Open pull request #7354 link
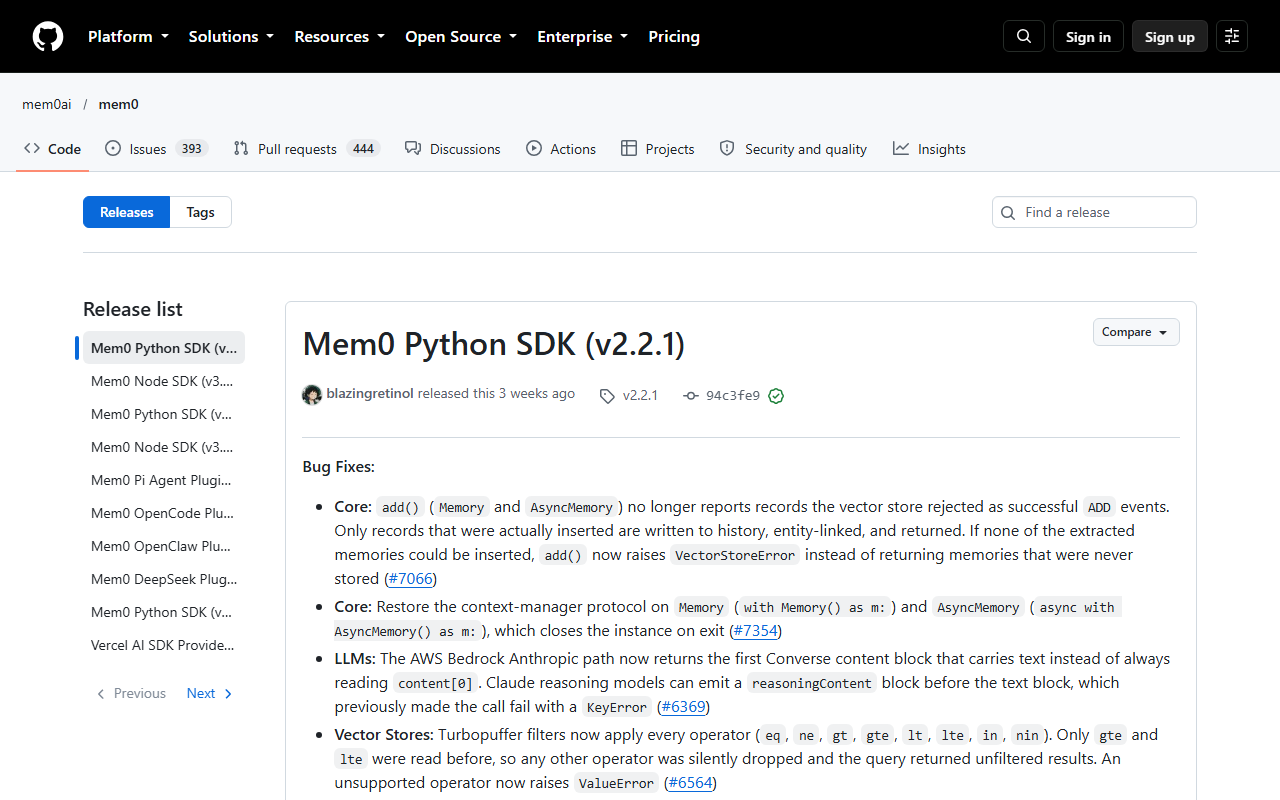The image size is (1280, 800). [755, 631]
